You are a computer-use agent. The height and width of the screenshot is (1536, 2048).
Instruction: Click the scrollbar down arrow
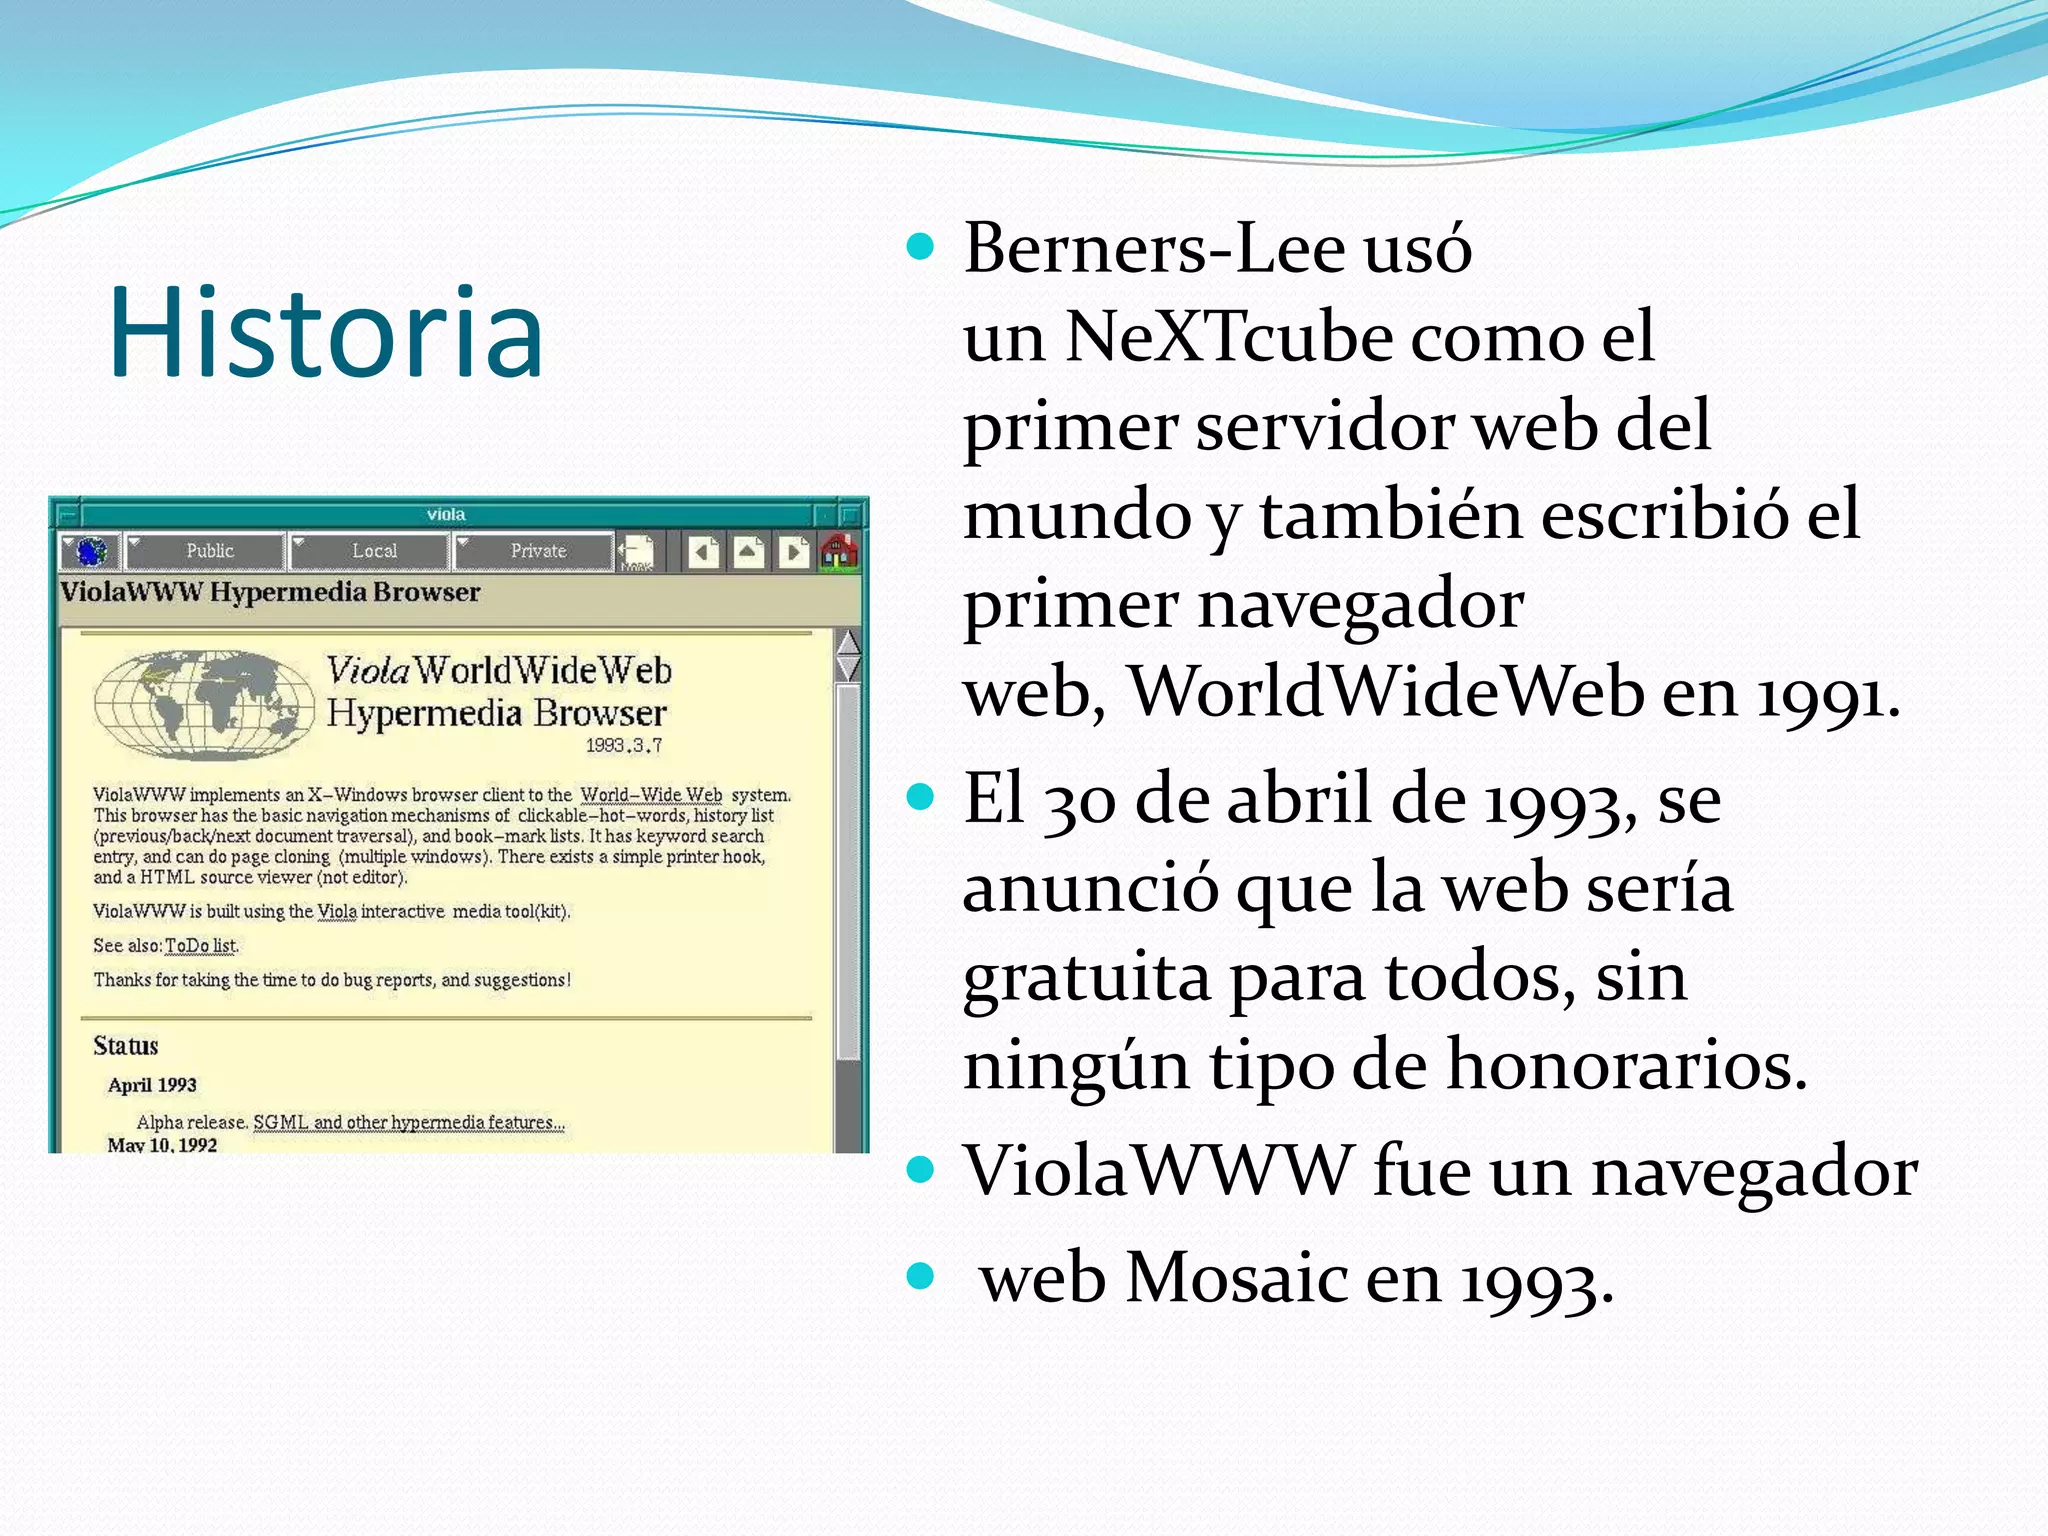tap(848, 669)
